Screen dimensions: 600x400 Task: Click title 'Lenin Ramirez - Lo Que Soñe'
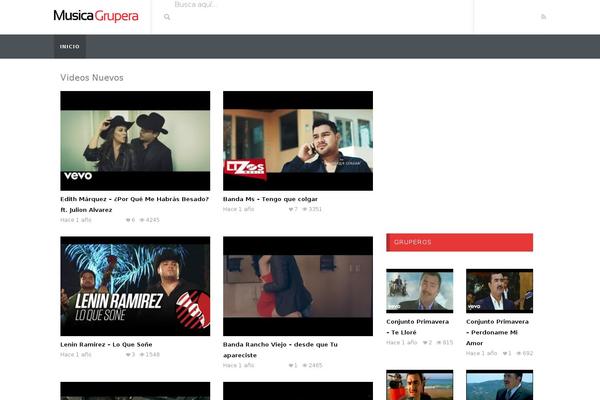106,344
